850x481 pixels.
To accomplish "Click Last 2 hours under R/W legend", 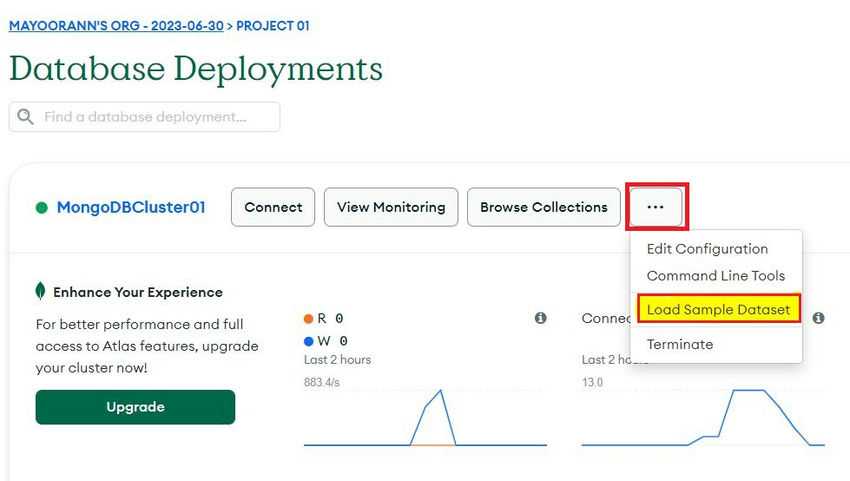I will [x=337, y=360].
